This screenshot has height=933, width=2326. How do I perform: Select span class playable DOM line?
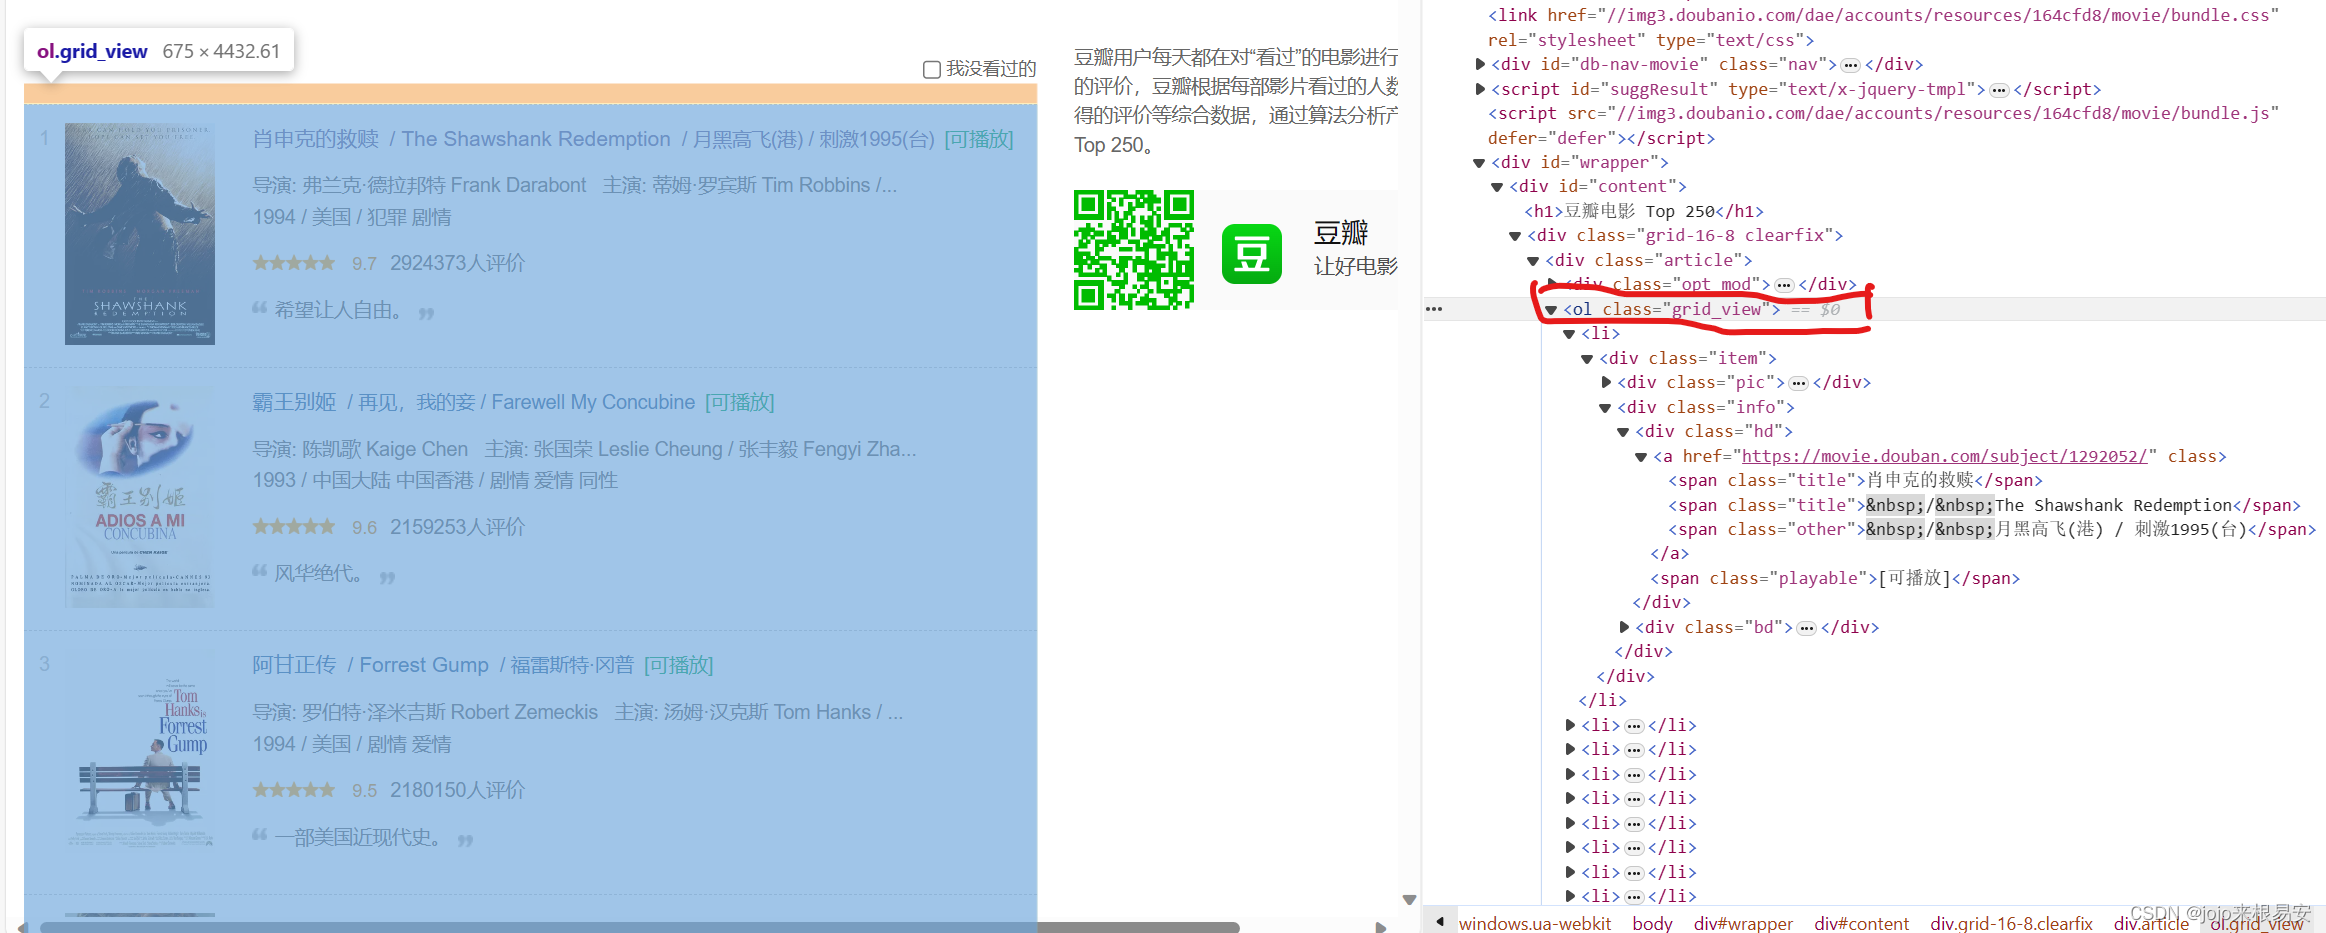pyautogui.click(x=1835, y=578)
